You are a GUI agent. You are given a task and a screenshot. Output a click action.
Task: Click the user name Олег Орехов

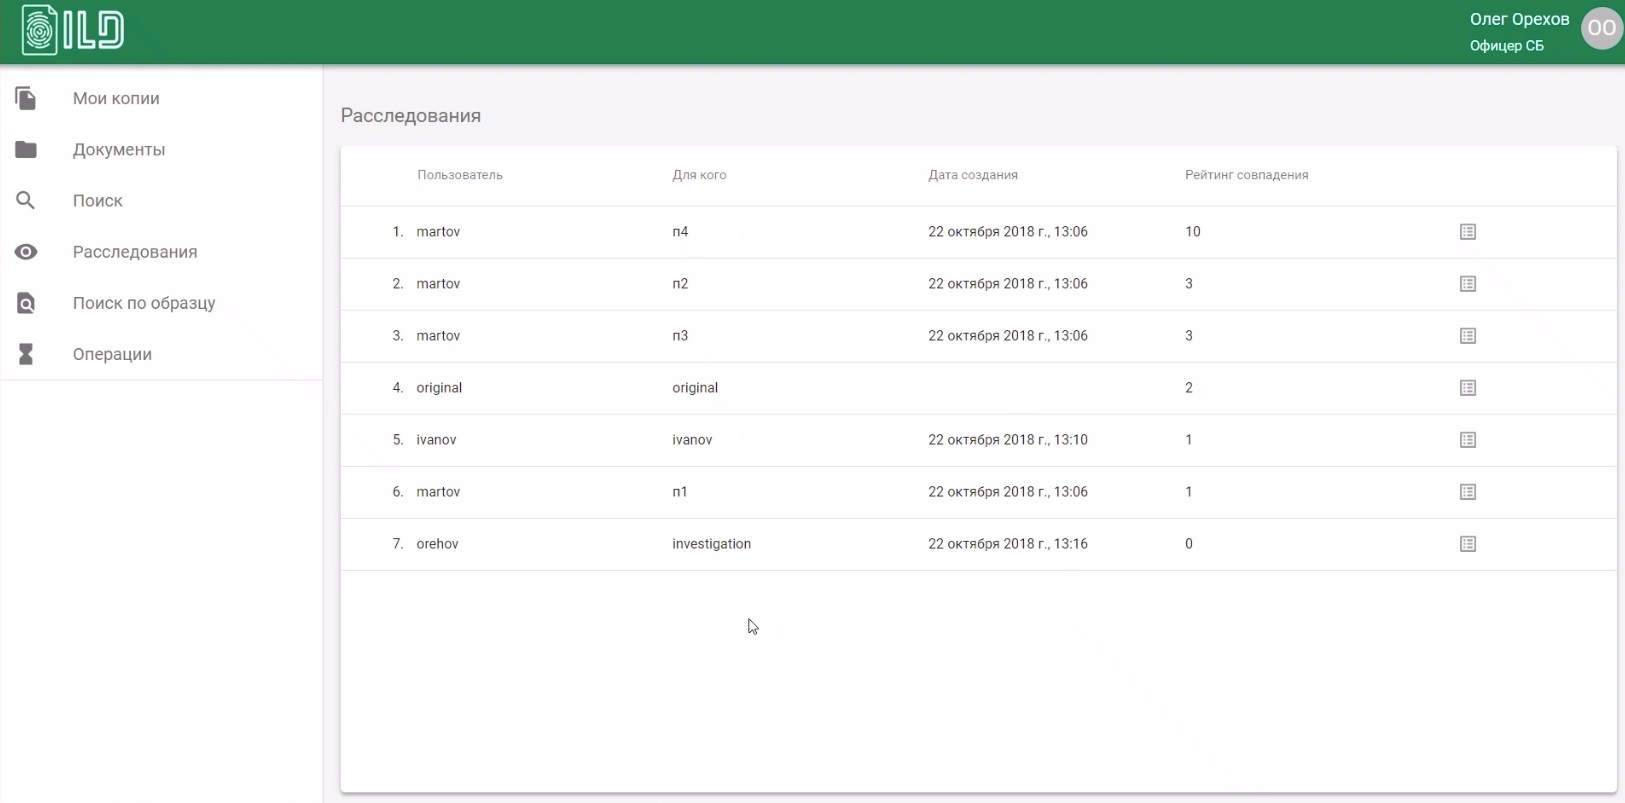coord(1519,19)
